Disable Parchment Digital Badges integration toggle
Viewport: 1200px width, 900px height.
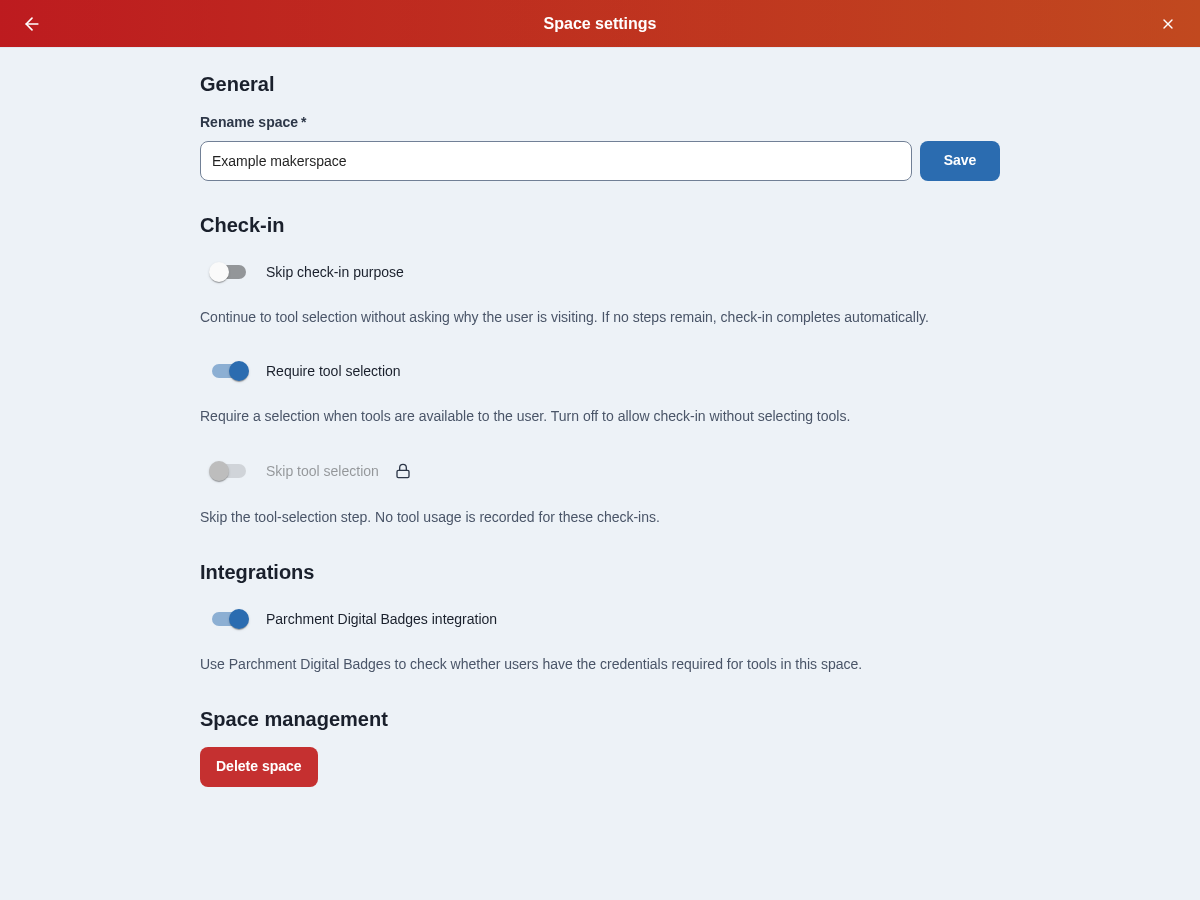tap(228, 619)
